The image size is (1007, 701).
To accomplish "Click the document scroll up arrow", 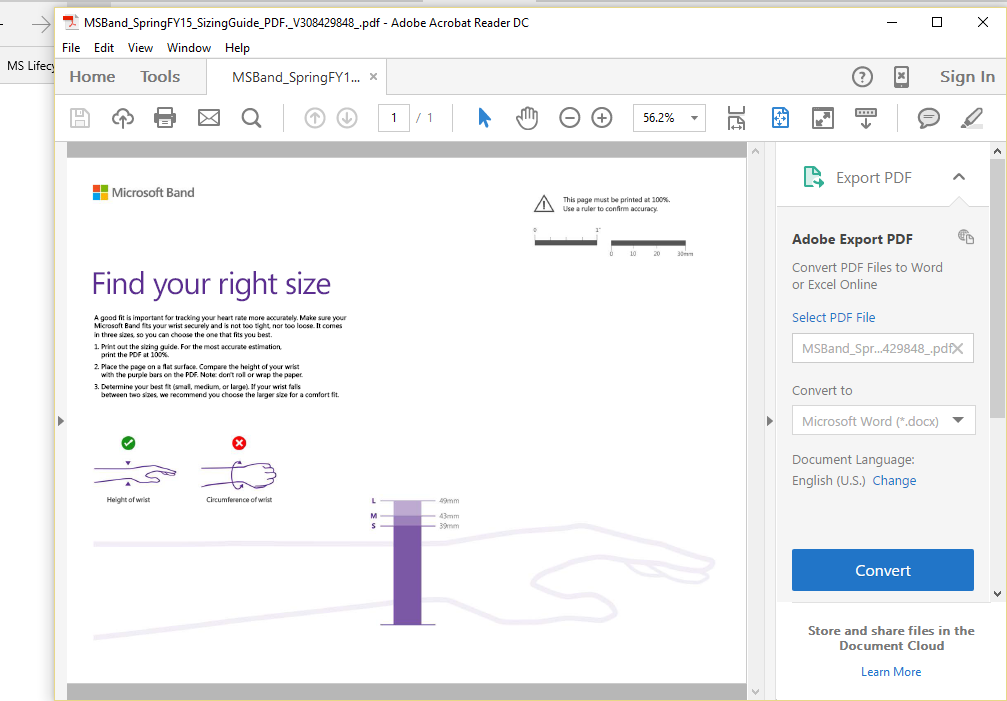I will [x=755, y=151].
